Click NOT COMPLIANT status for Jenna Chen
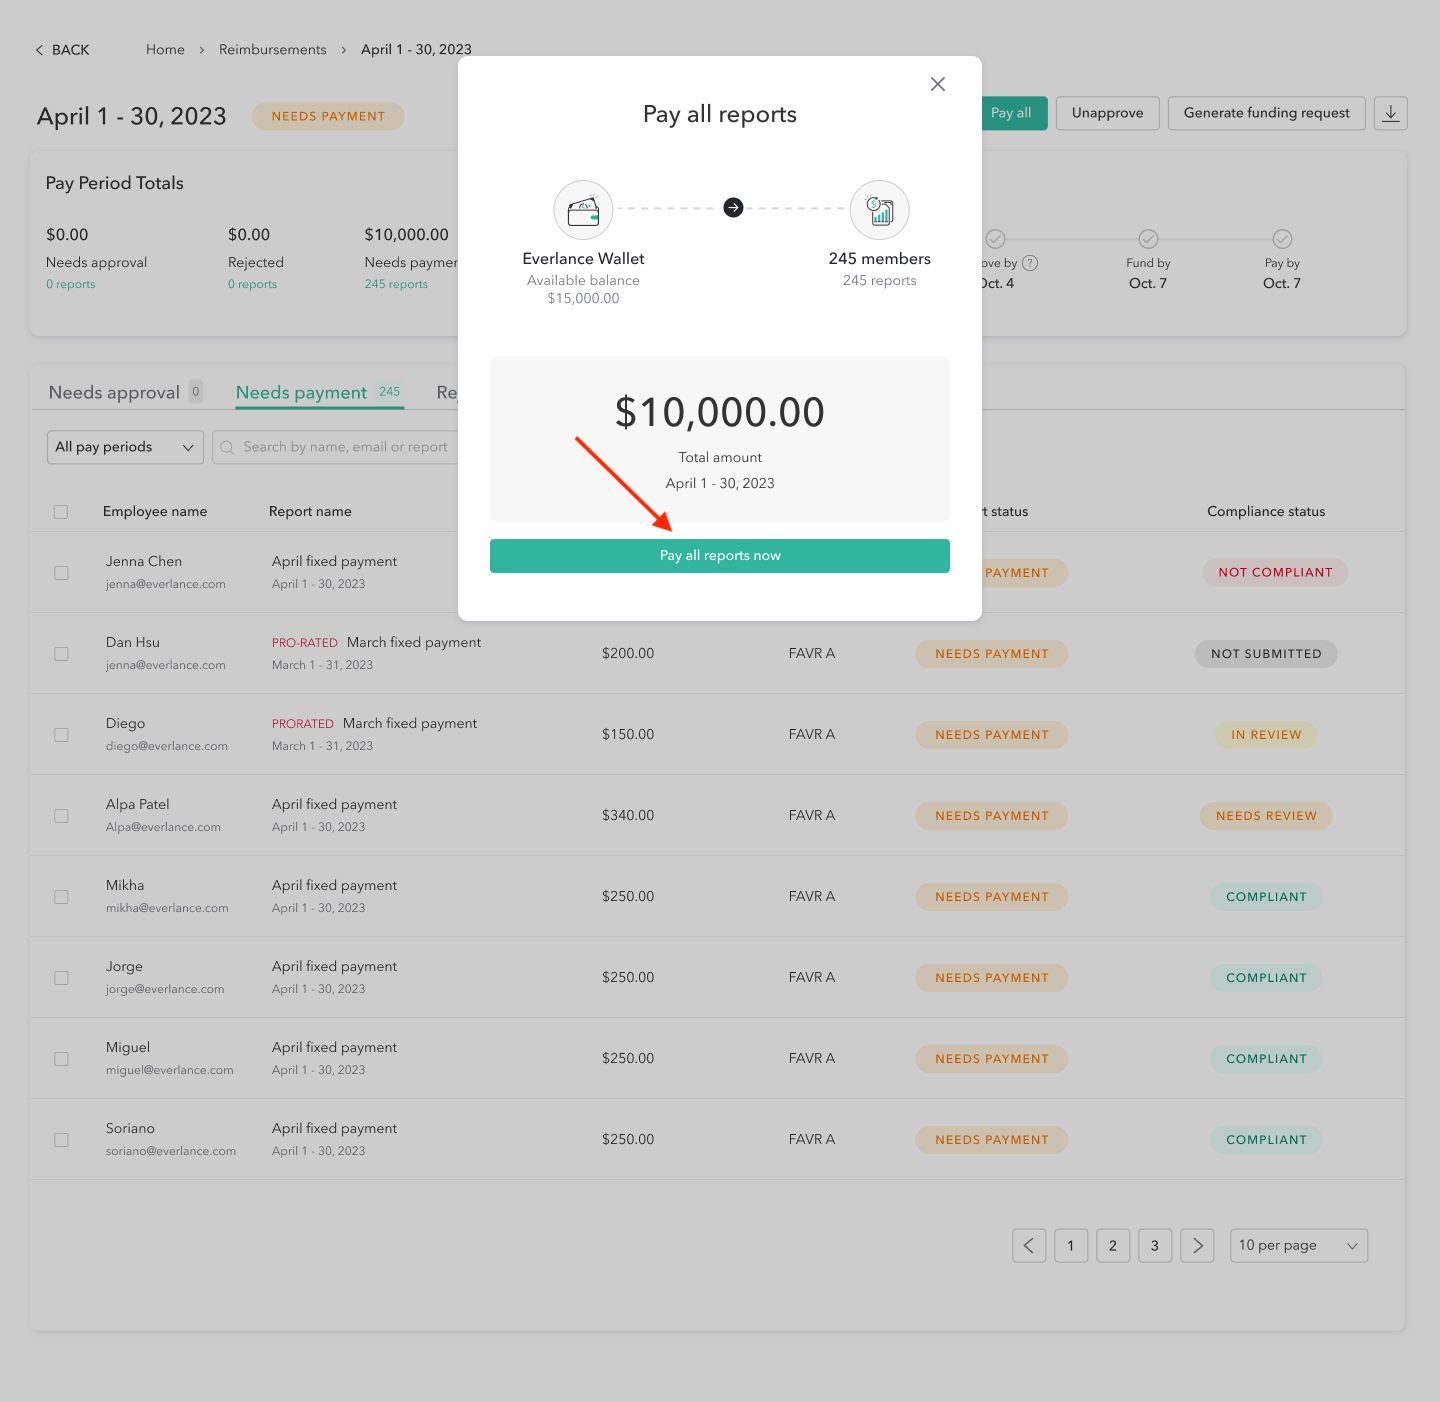This screenshot has height=1402, width=1440. [x=1275, y=572]
